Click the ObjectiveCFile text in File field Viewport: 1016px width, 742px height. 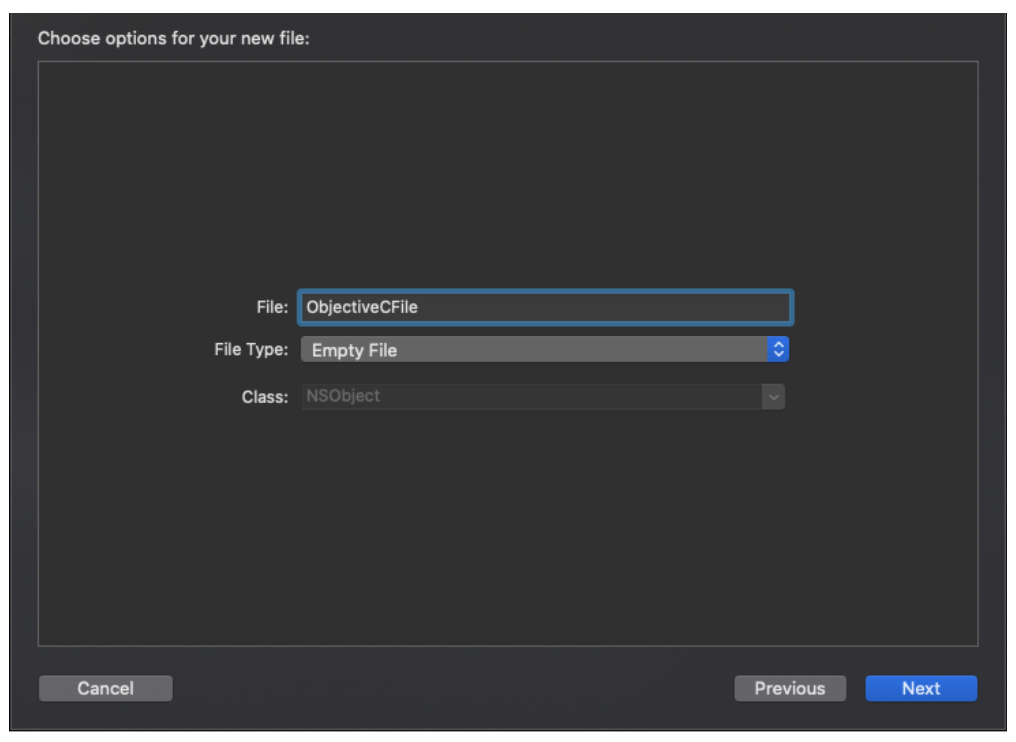(x=362, y=307)
